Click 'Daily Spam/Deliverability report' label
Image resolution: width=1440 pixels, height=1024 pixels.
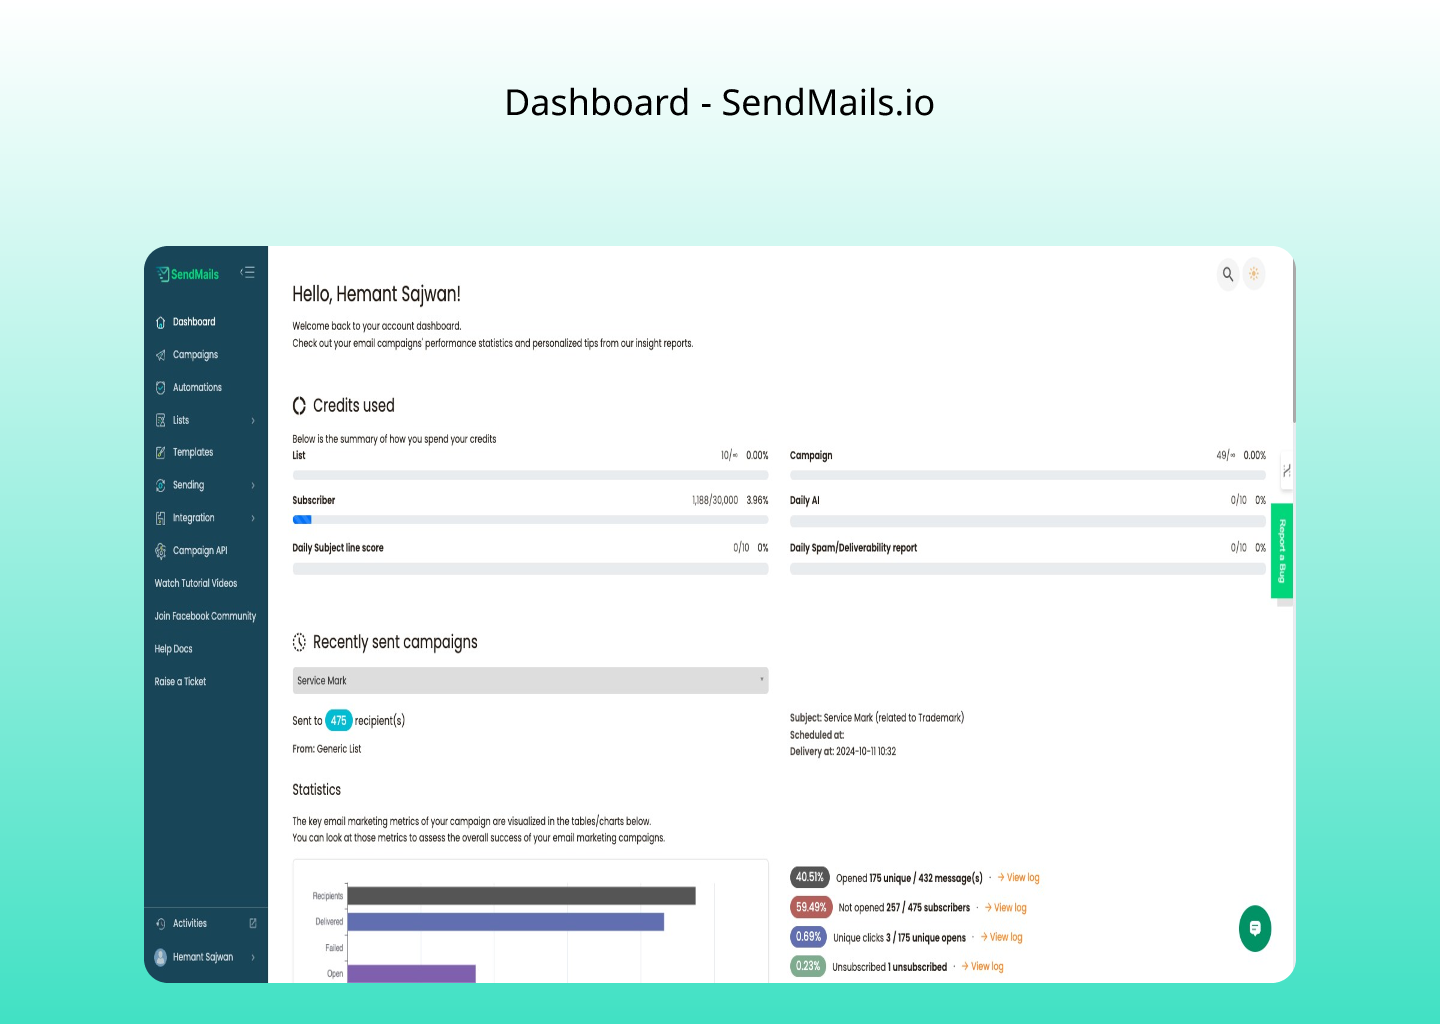coord(853,548)
